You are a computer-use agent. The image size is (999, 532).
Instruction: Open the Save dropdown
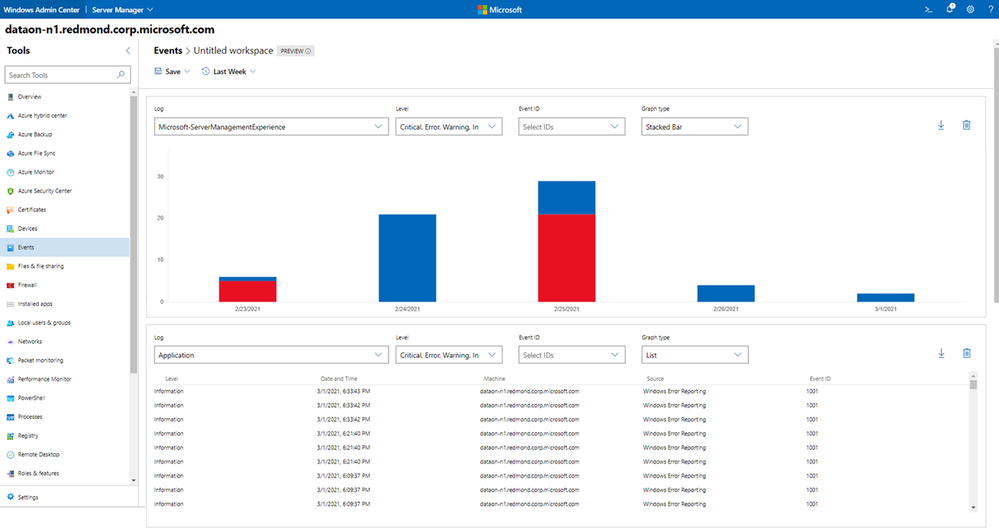tap(172, 71)
